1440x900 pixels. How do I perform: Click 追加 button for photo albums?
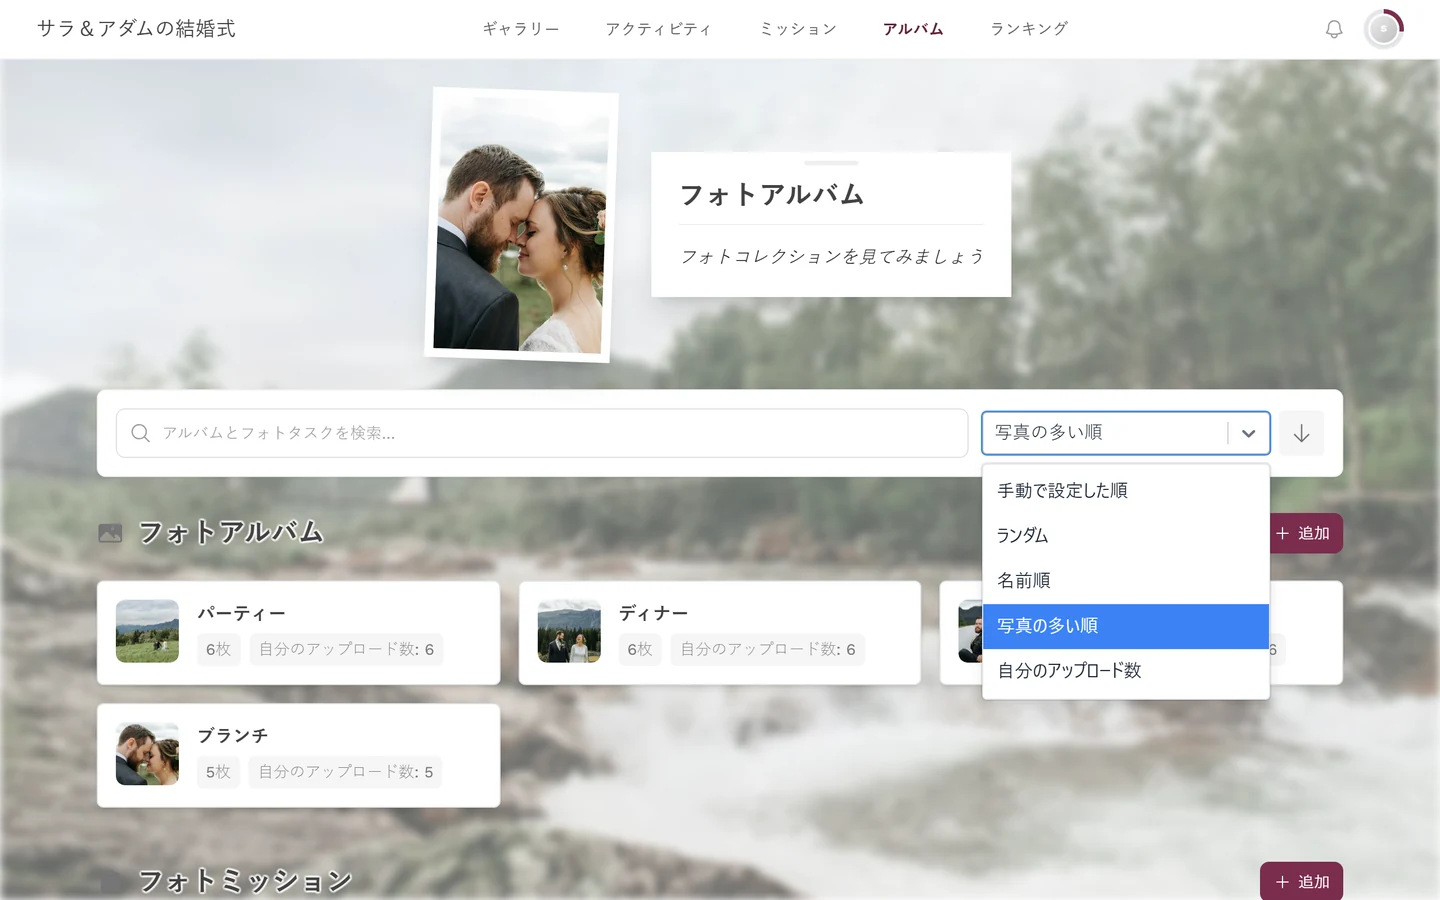[x=1304, y=533]
